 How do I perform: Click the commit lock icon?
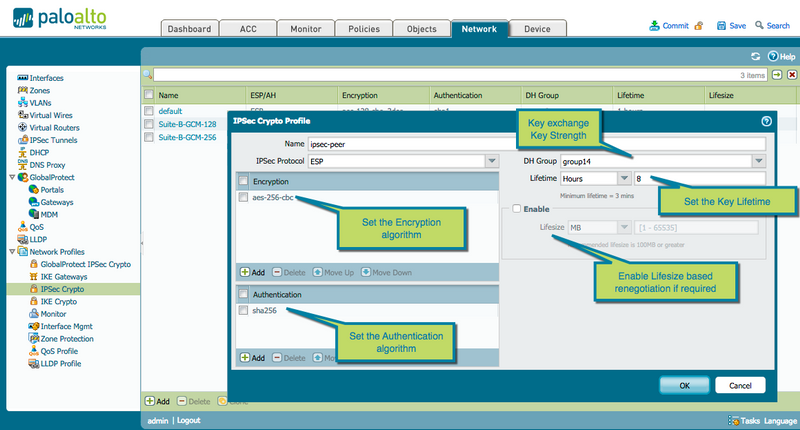coord(698,26)
